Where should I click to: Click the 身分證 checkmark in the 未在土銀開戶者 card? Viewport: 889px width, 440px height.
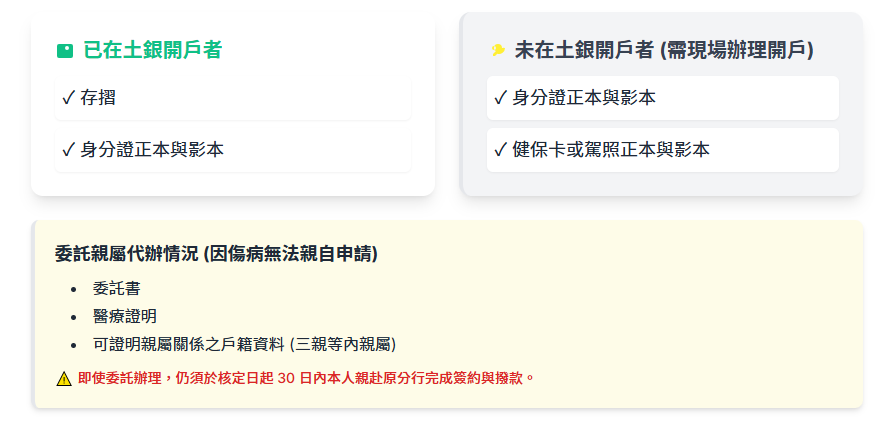[x=500, y=98]
